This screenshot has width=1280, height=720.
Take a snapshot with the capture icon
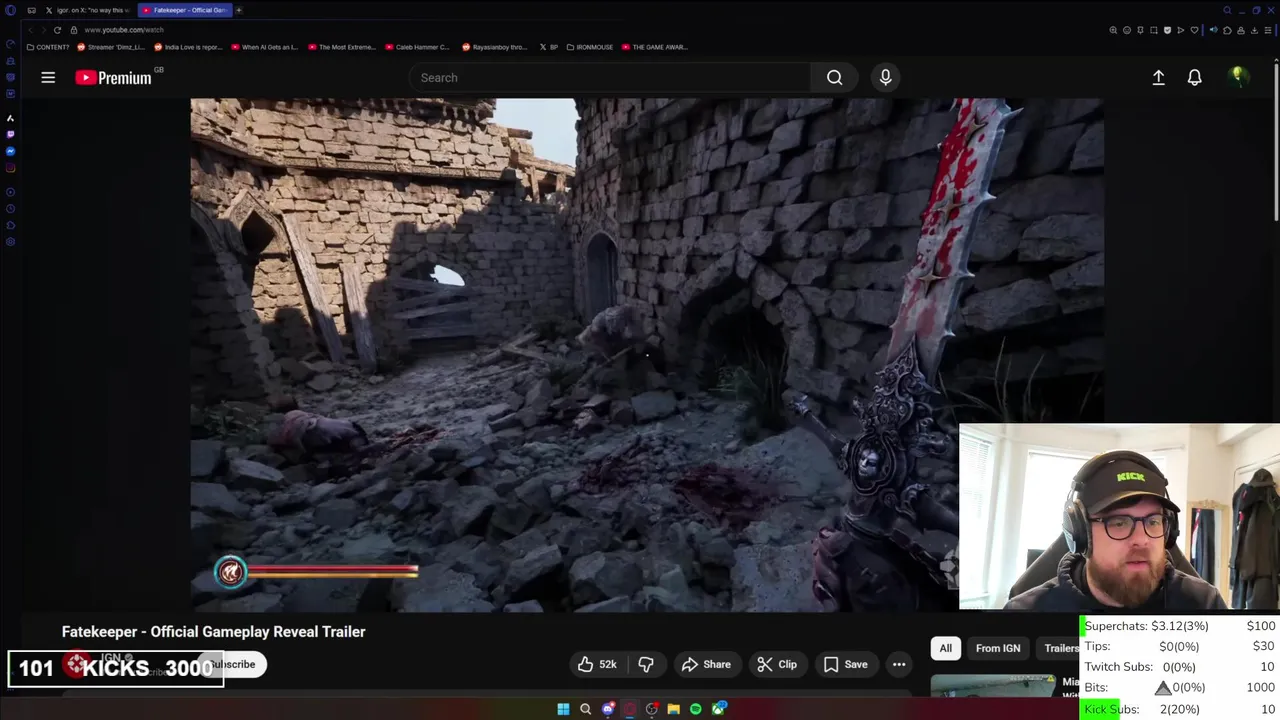pos(1154,30)
